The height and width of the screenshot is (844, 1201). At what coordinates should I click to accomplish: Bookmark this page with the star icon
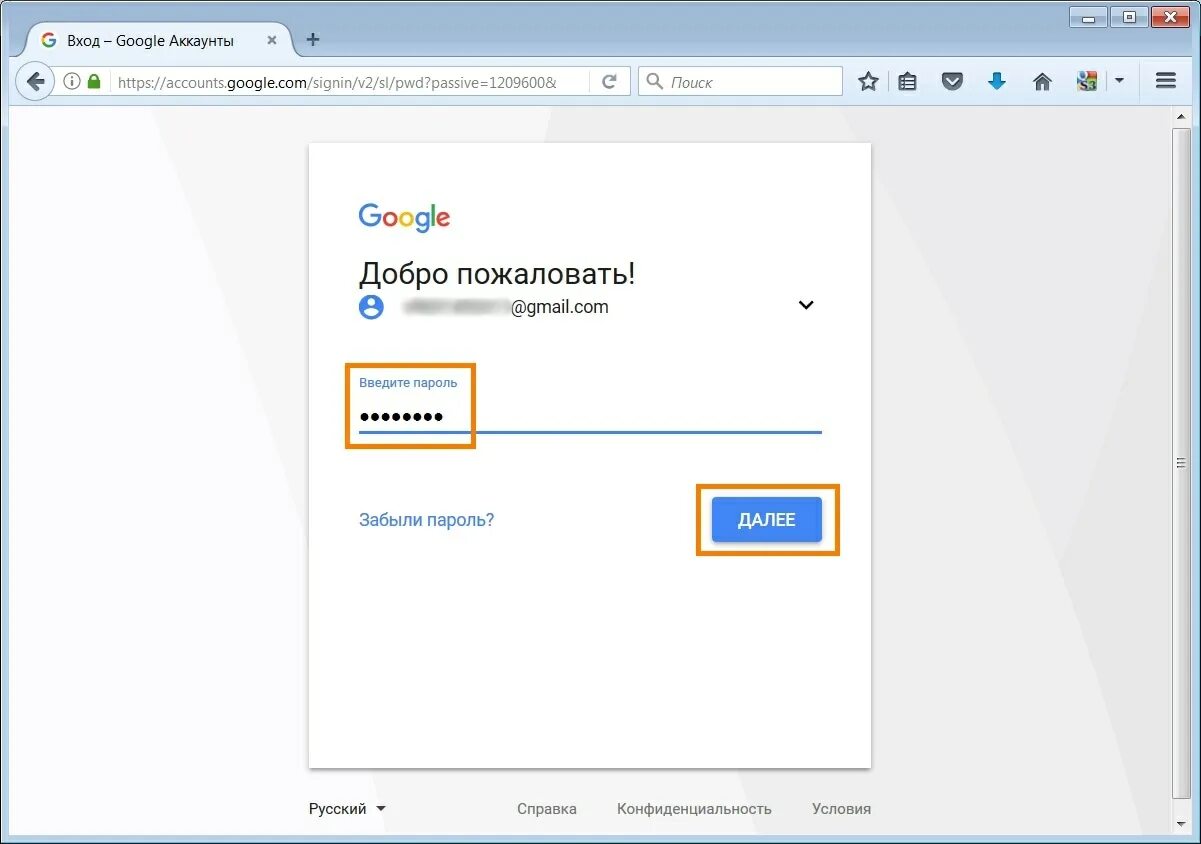pos(868,82)
